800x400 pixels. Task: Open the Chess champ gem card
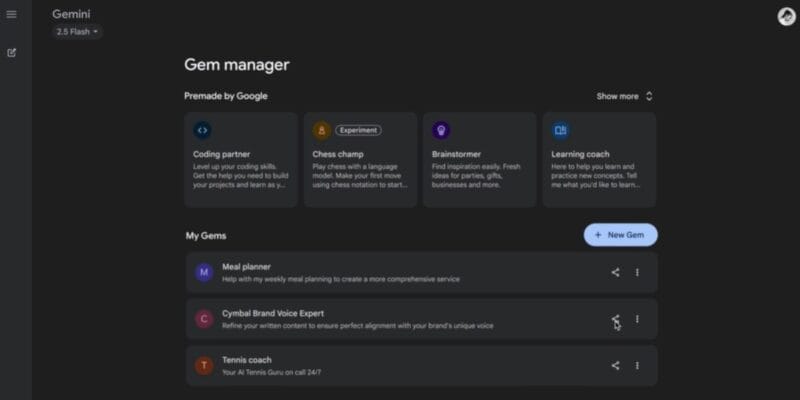coord(360,160)
